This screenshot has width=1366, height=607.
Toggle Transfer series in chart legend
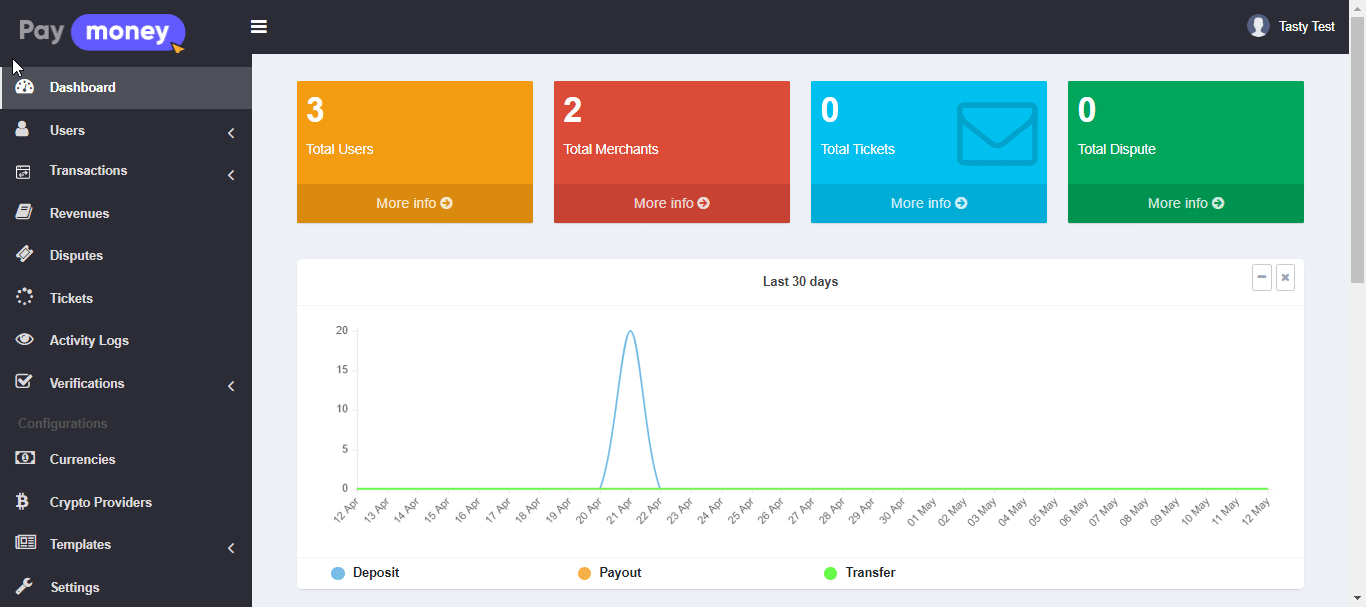coord(859,573)
